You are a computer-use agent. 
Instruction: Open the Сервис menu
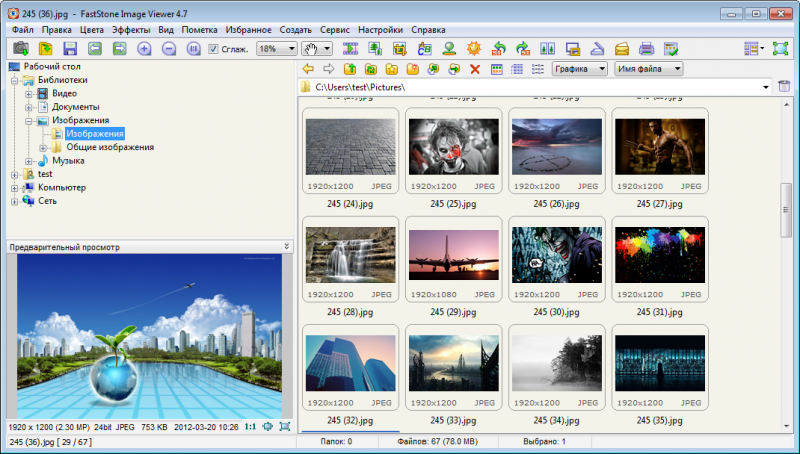(335, 30)
